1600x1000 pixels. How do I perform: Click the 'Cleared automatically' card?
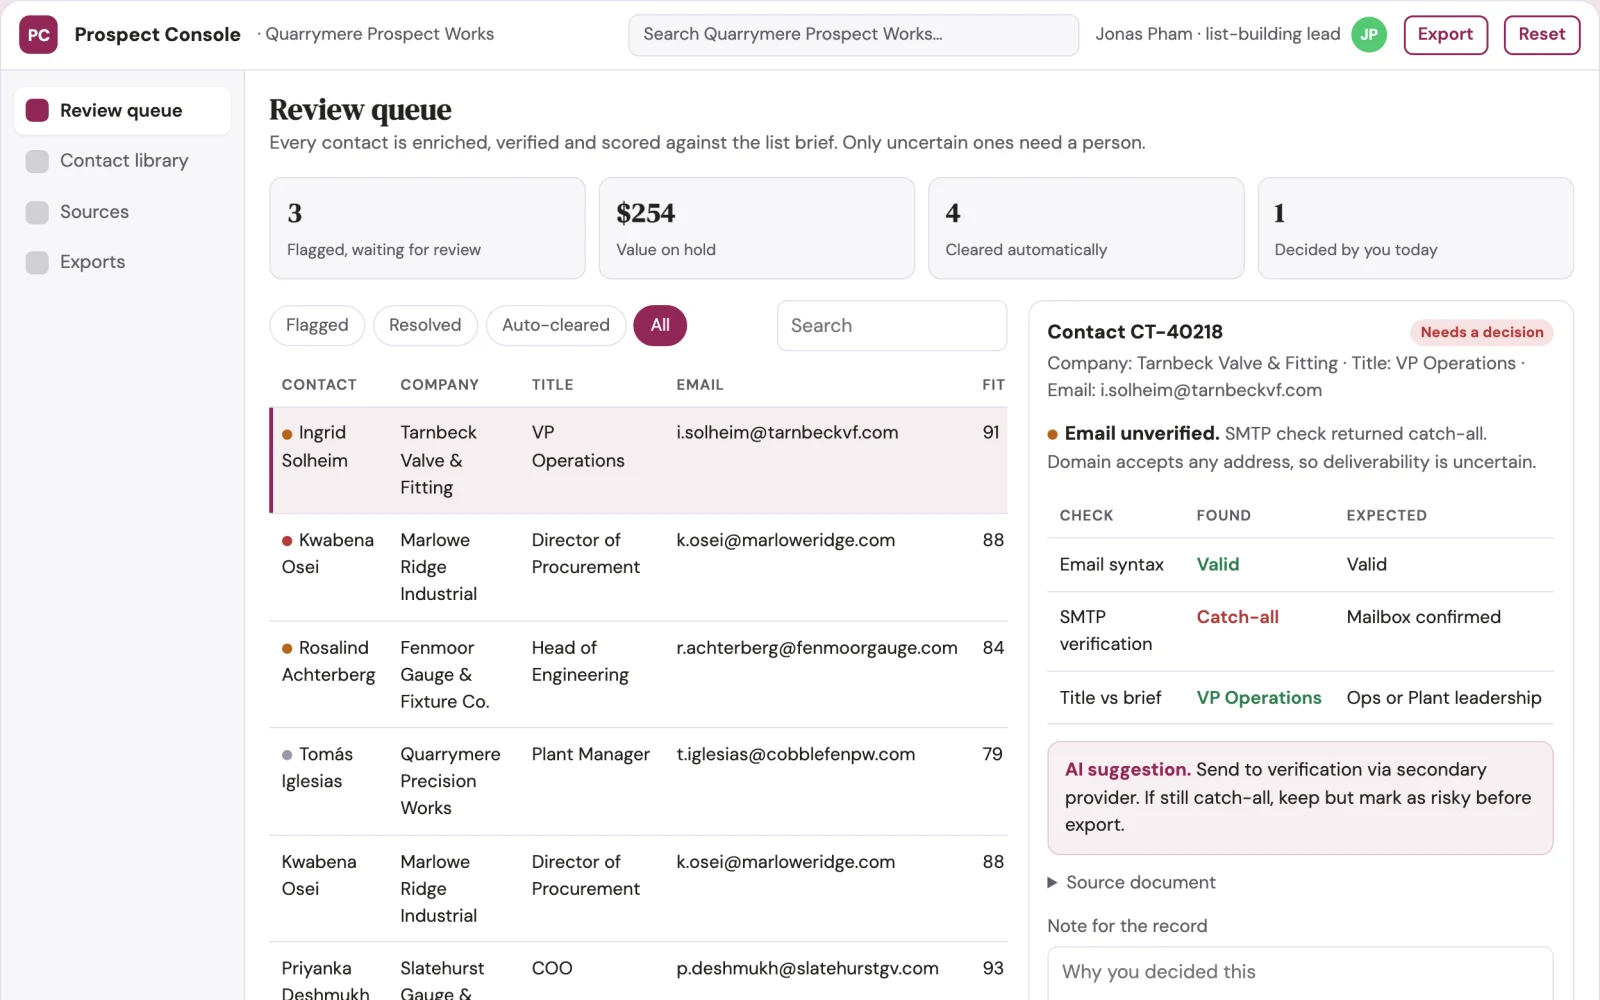1086,228
